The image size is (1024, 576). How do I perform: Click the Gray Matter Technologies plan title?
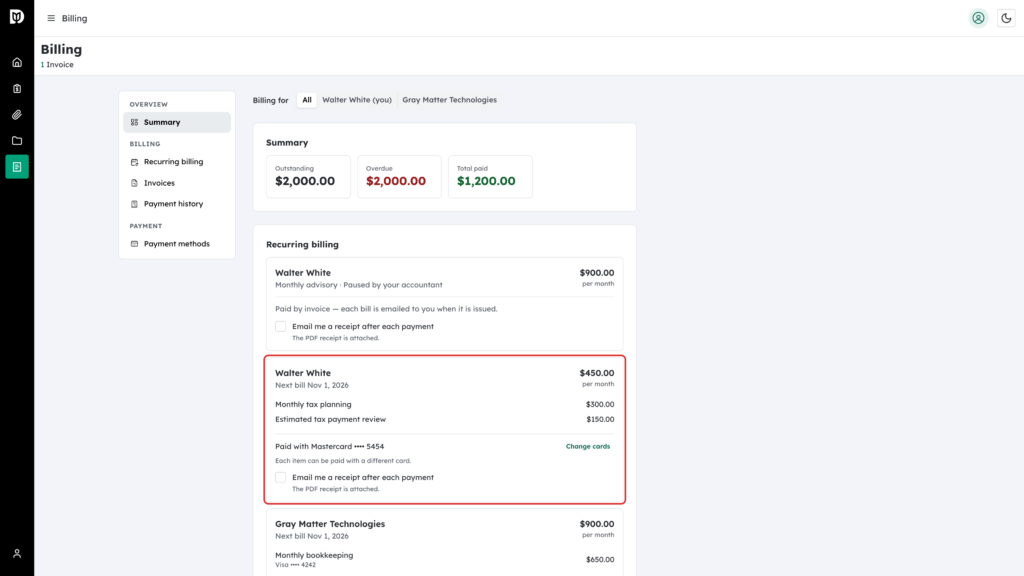point(330,524)
